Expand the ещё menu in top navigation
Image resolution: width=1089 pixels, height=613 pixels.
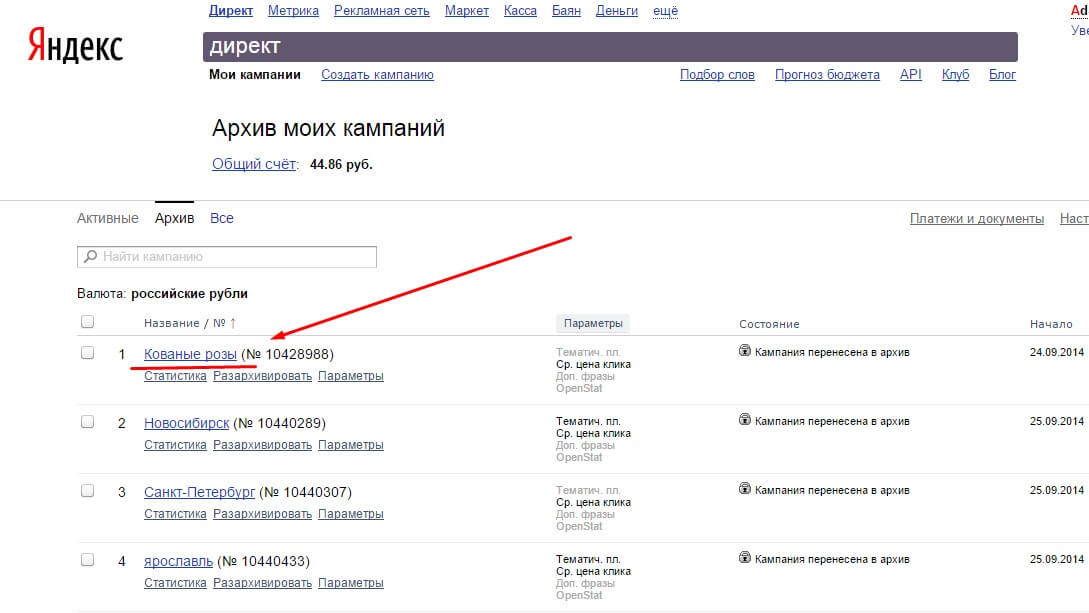[665, 11]
